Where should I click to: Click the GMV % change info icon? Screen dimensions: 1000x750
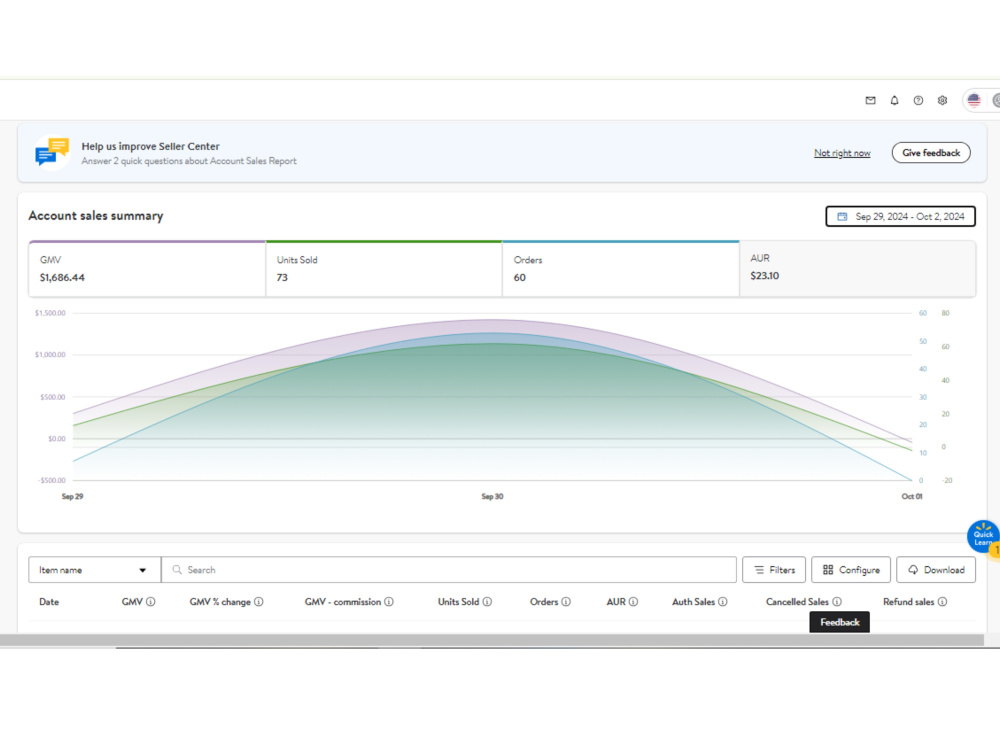pyautogui.click(x=258, y=601)
